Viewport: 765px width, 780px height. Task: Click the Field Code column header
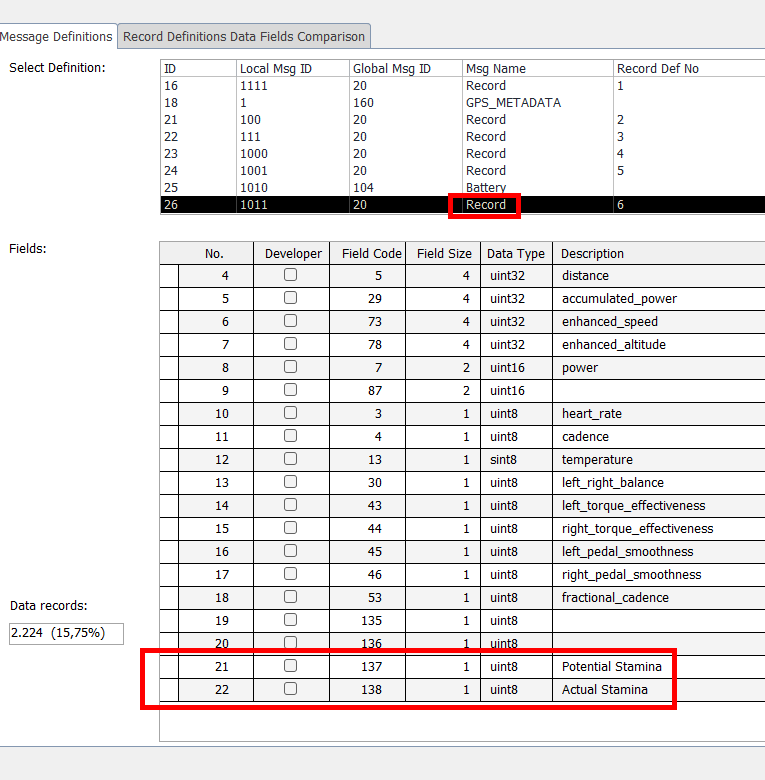pyautogui.click(x=371, y=253)
